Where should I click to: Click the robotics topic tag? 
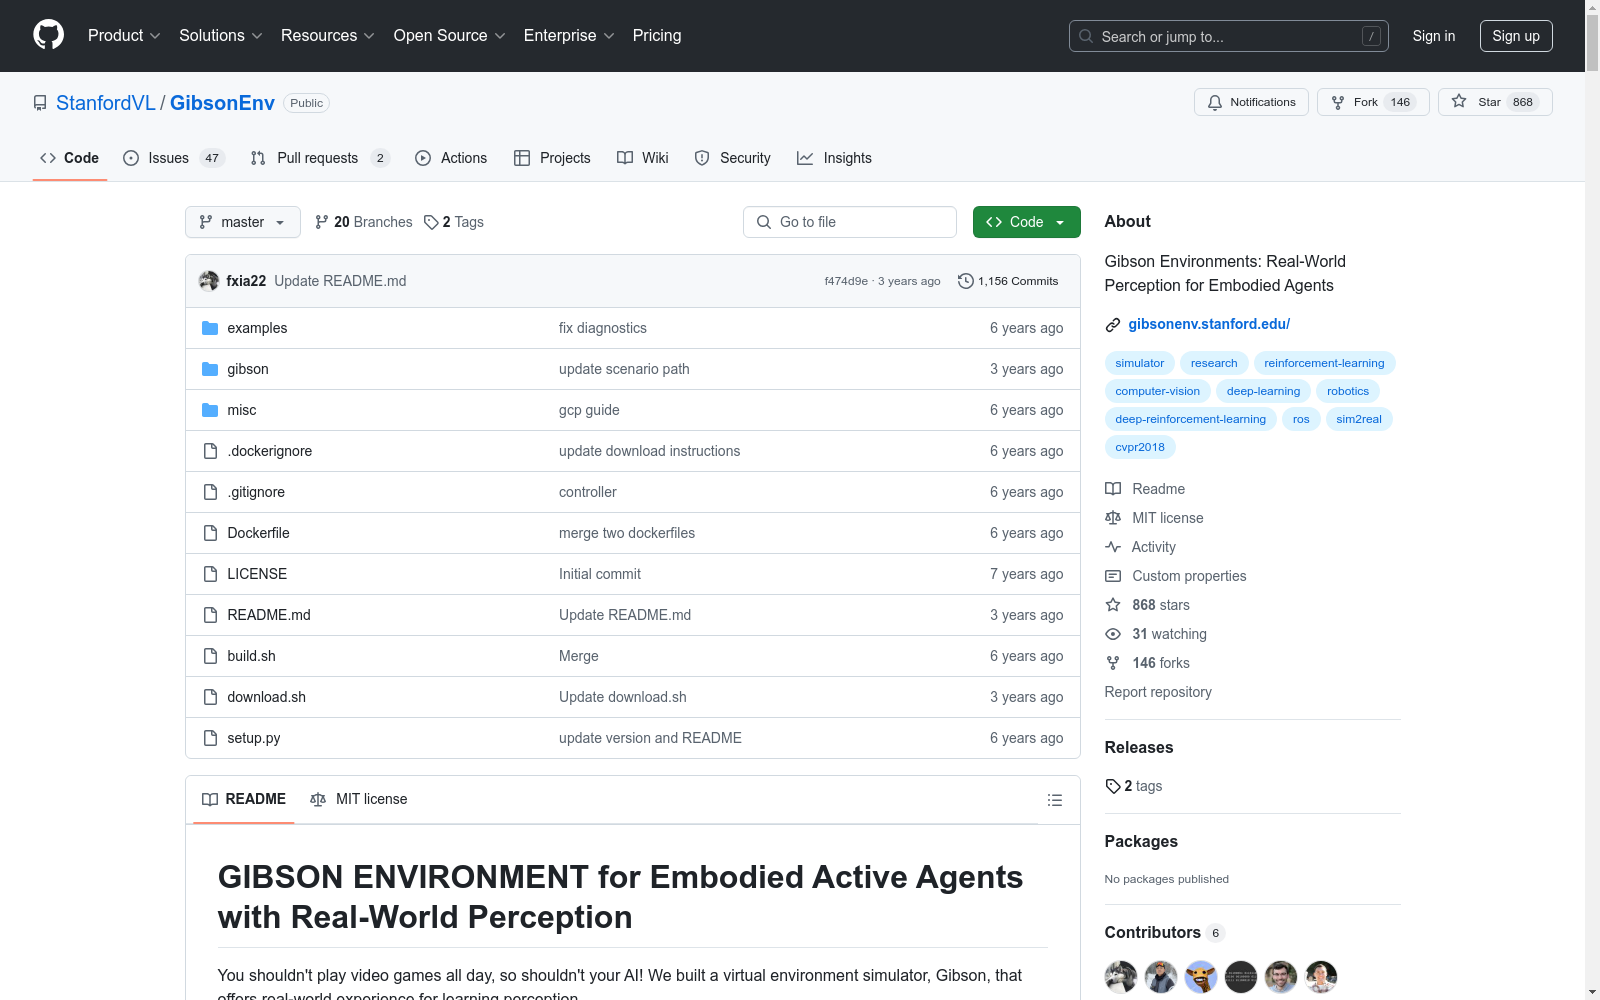coord(1348,391)
